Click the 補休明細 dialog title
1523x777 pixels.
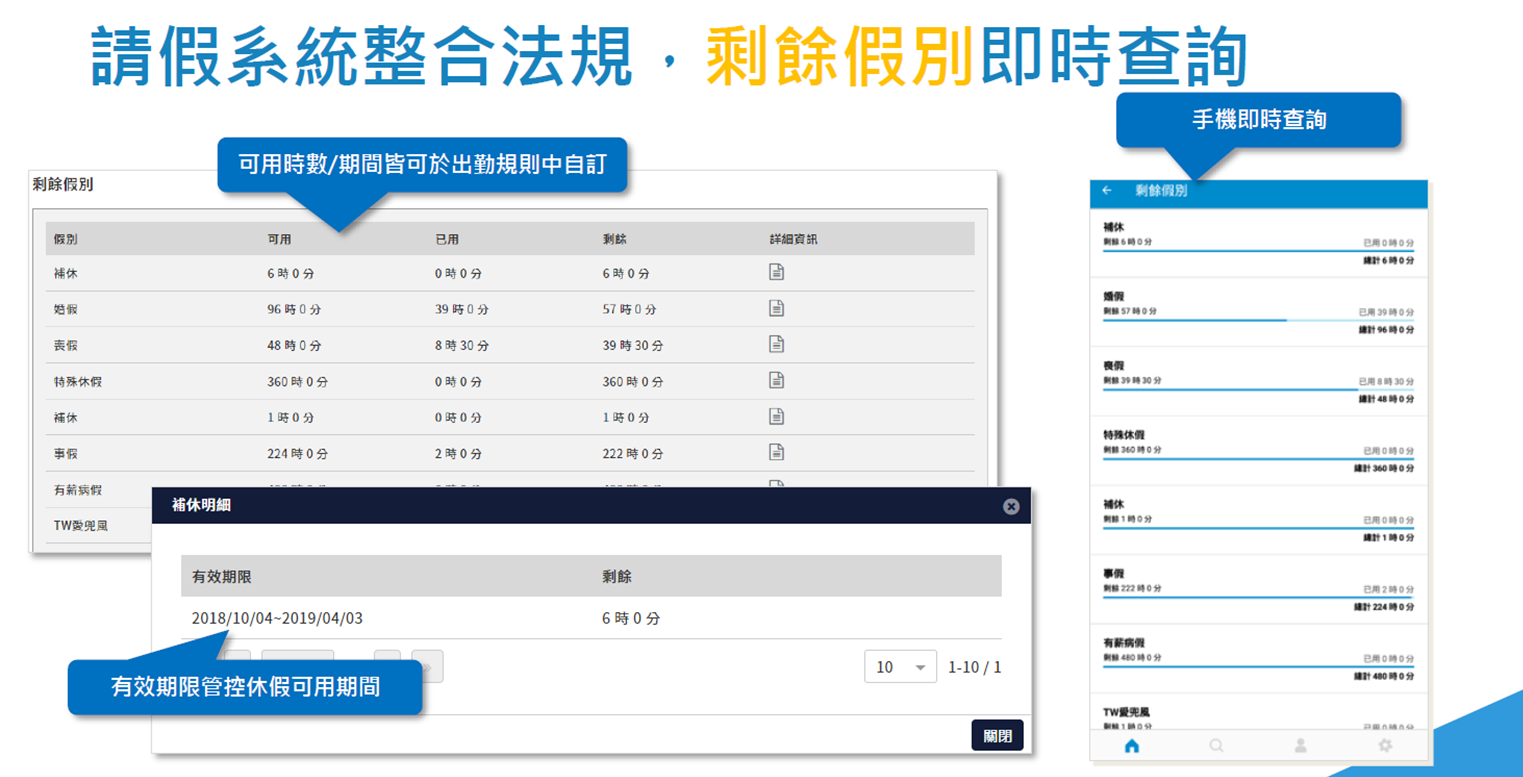[201, 505]
